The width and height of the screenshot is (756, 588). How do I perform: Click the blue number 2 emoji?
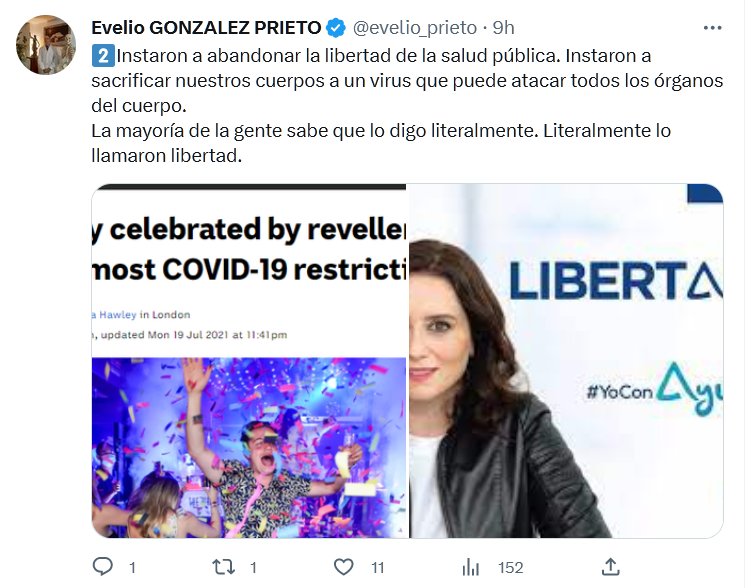[103, 56]
